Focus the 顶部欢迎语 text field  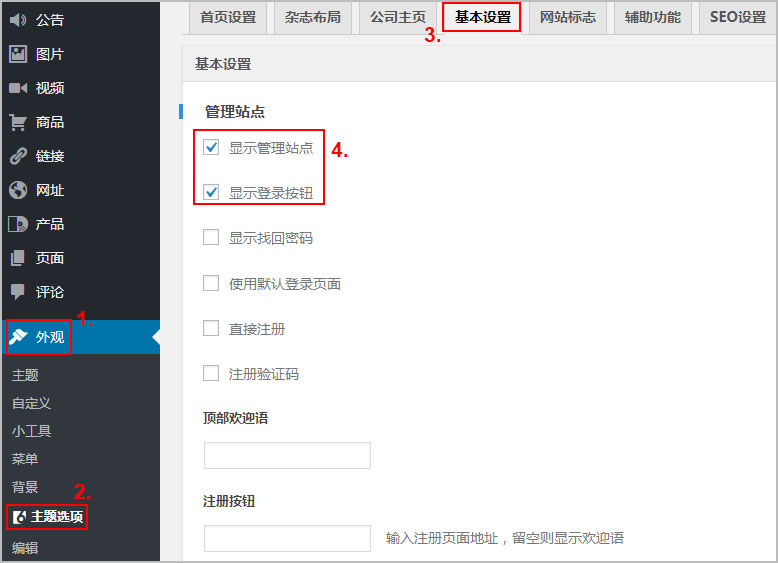click(287, 455)
